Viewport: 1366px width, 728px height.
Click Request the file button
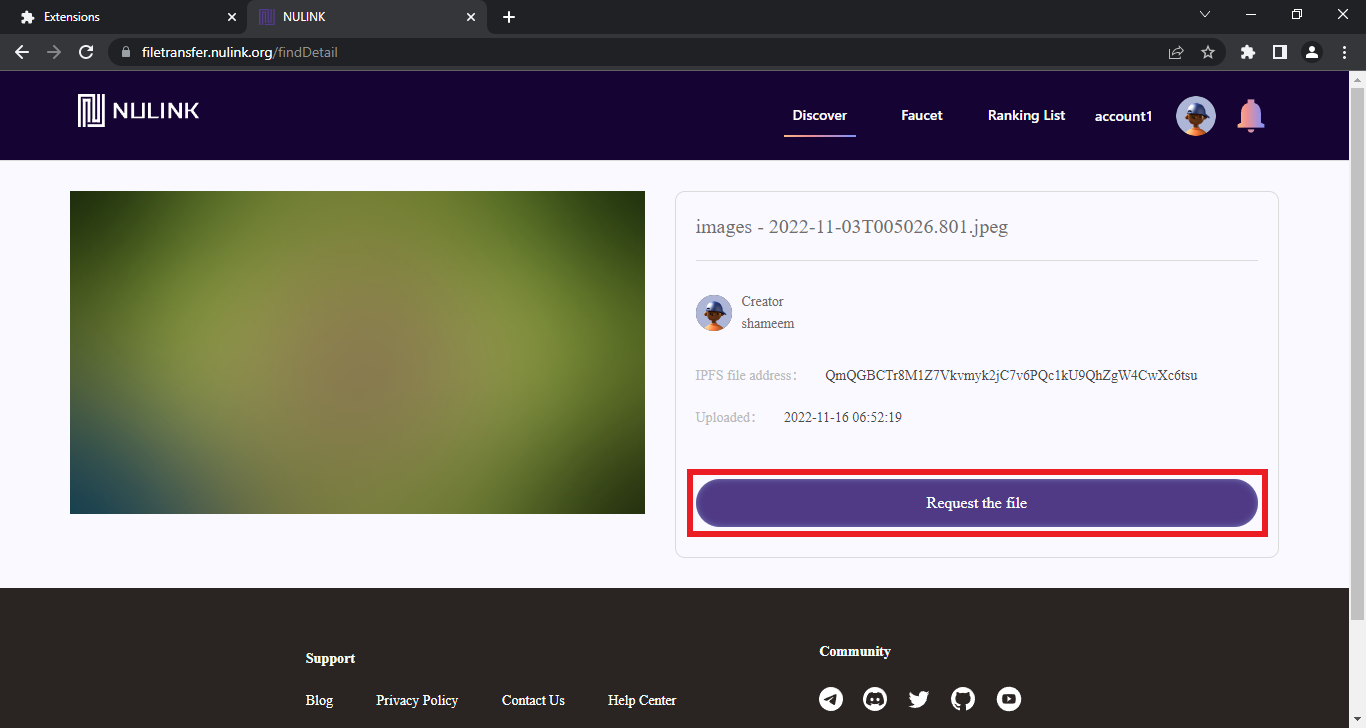(x=976, y=503)
